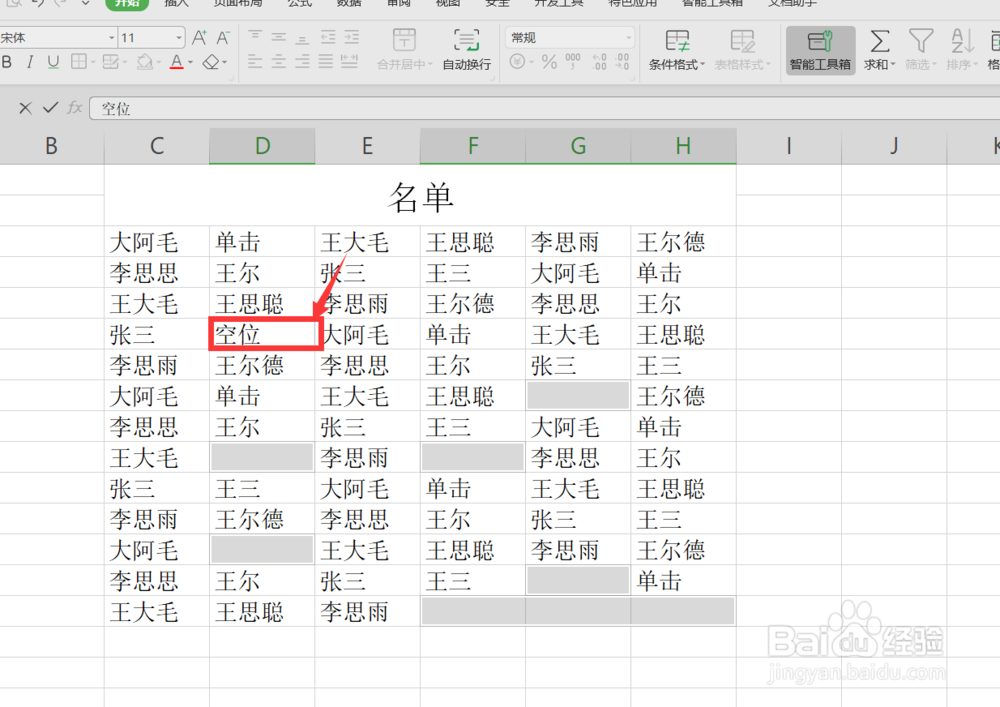Select cell 王思聪 in bottom row
1000x707 pixels.
click(262, 612)
